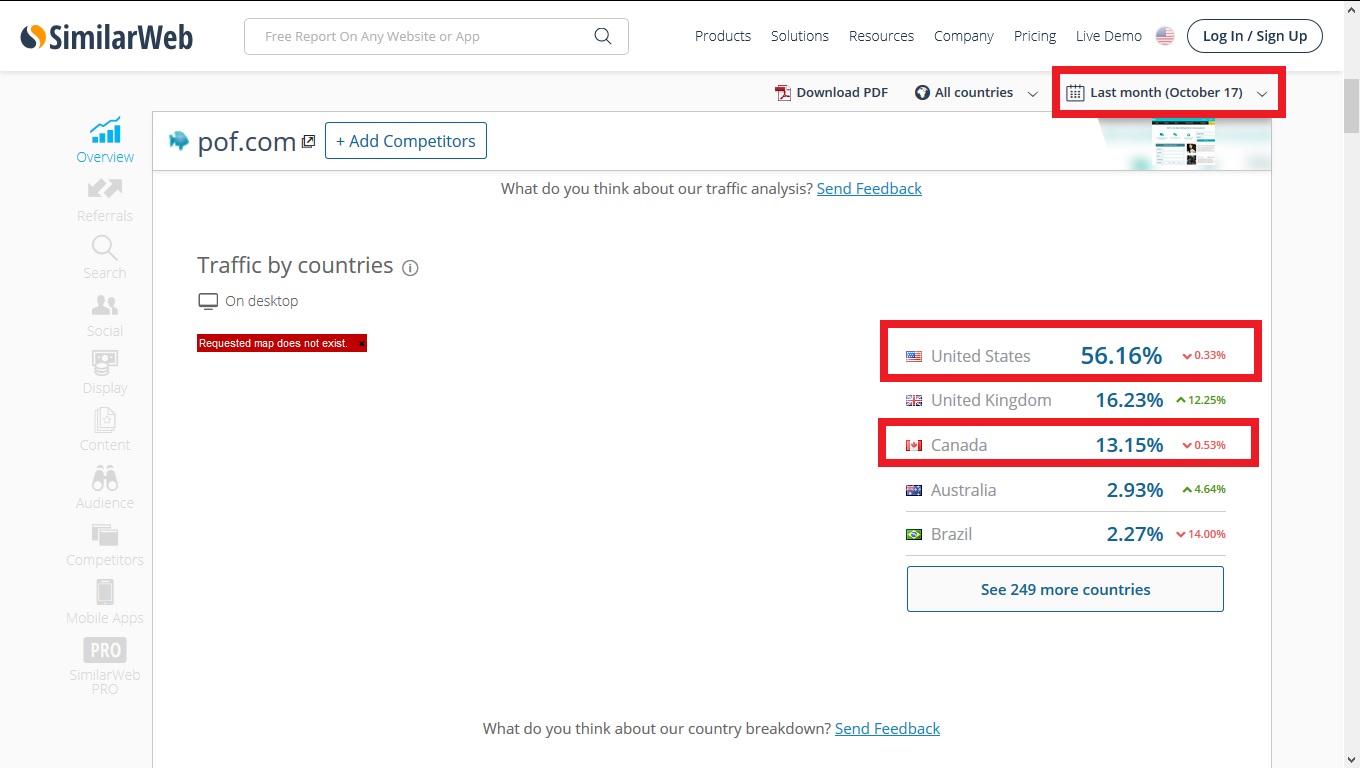Click Send Feedback link for country breakdown
Image resolution: width=1360 pixels, height=768 pixels.
click(x=887, y=728)
